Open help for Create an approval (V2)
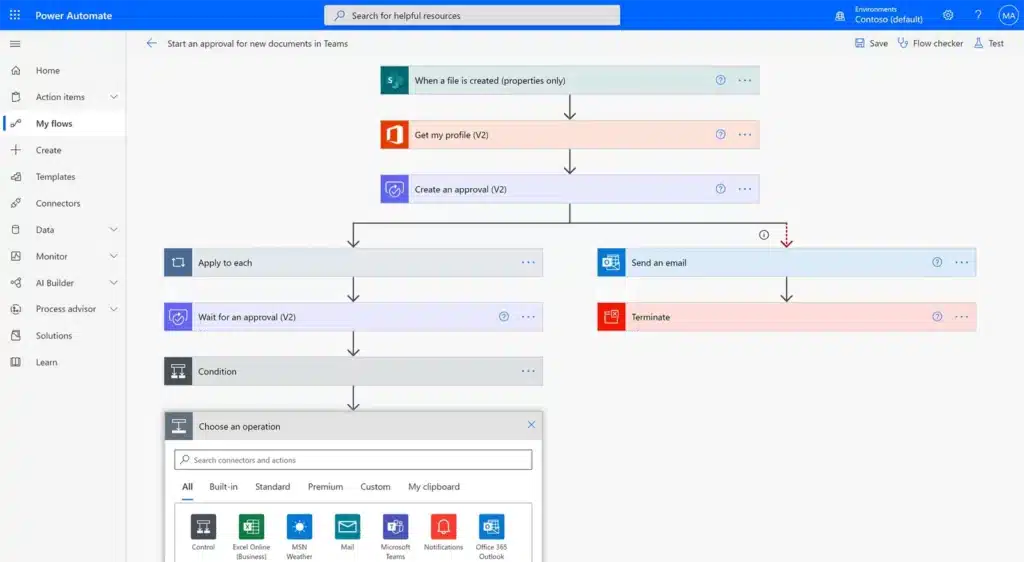 720,189
